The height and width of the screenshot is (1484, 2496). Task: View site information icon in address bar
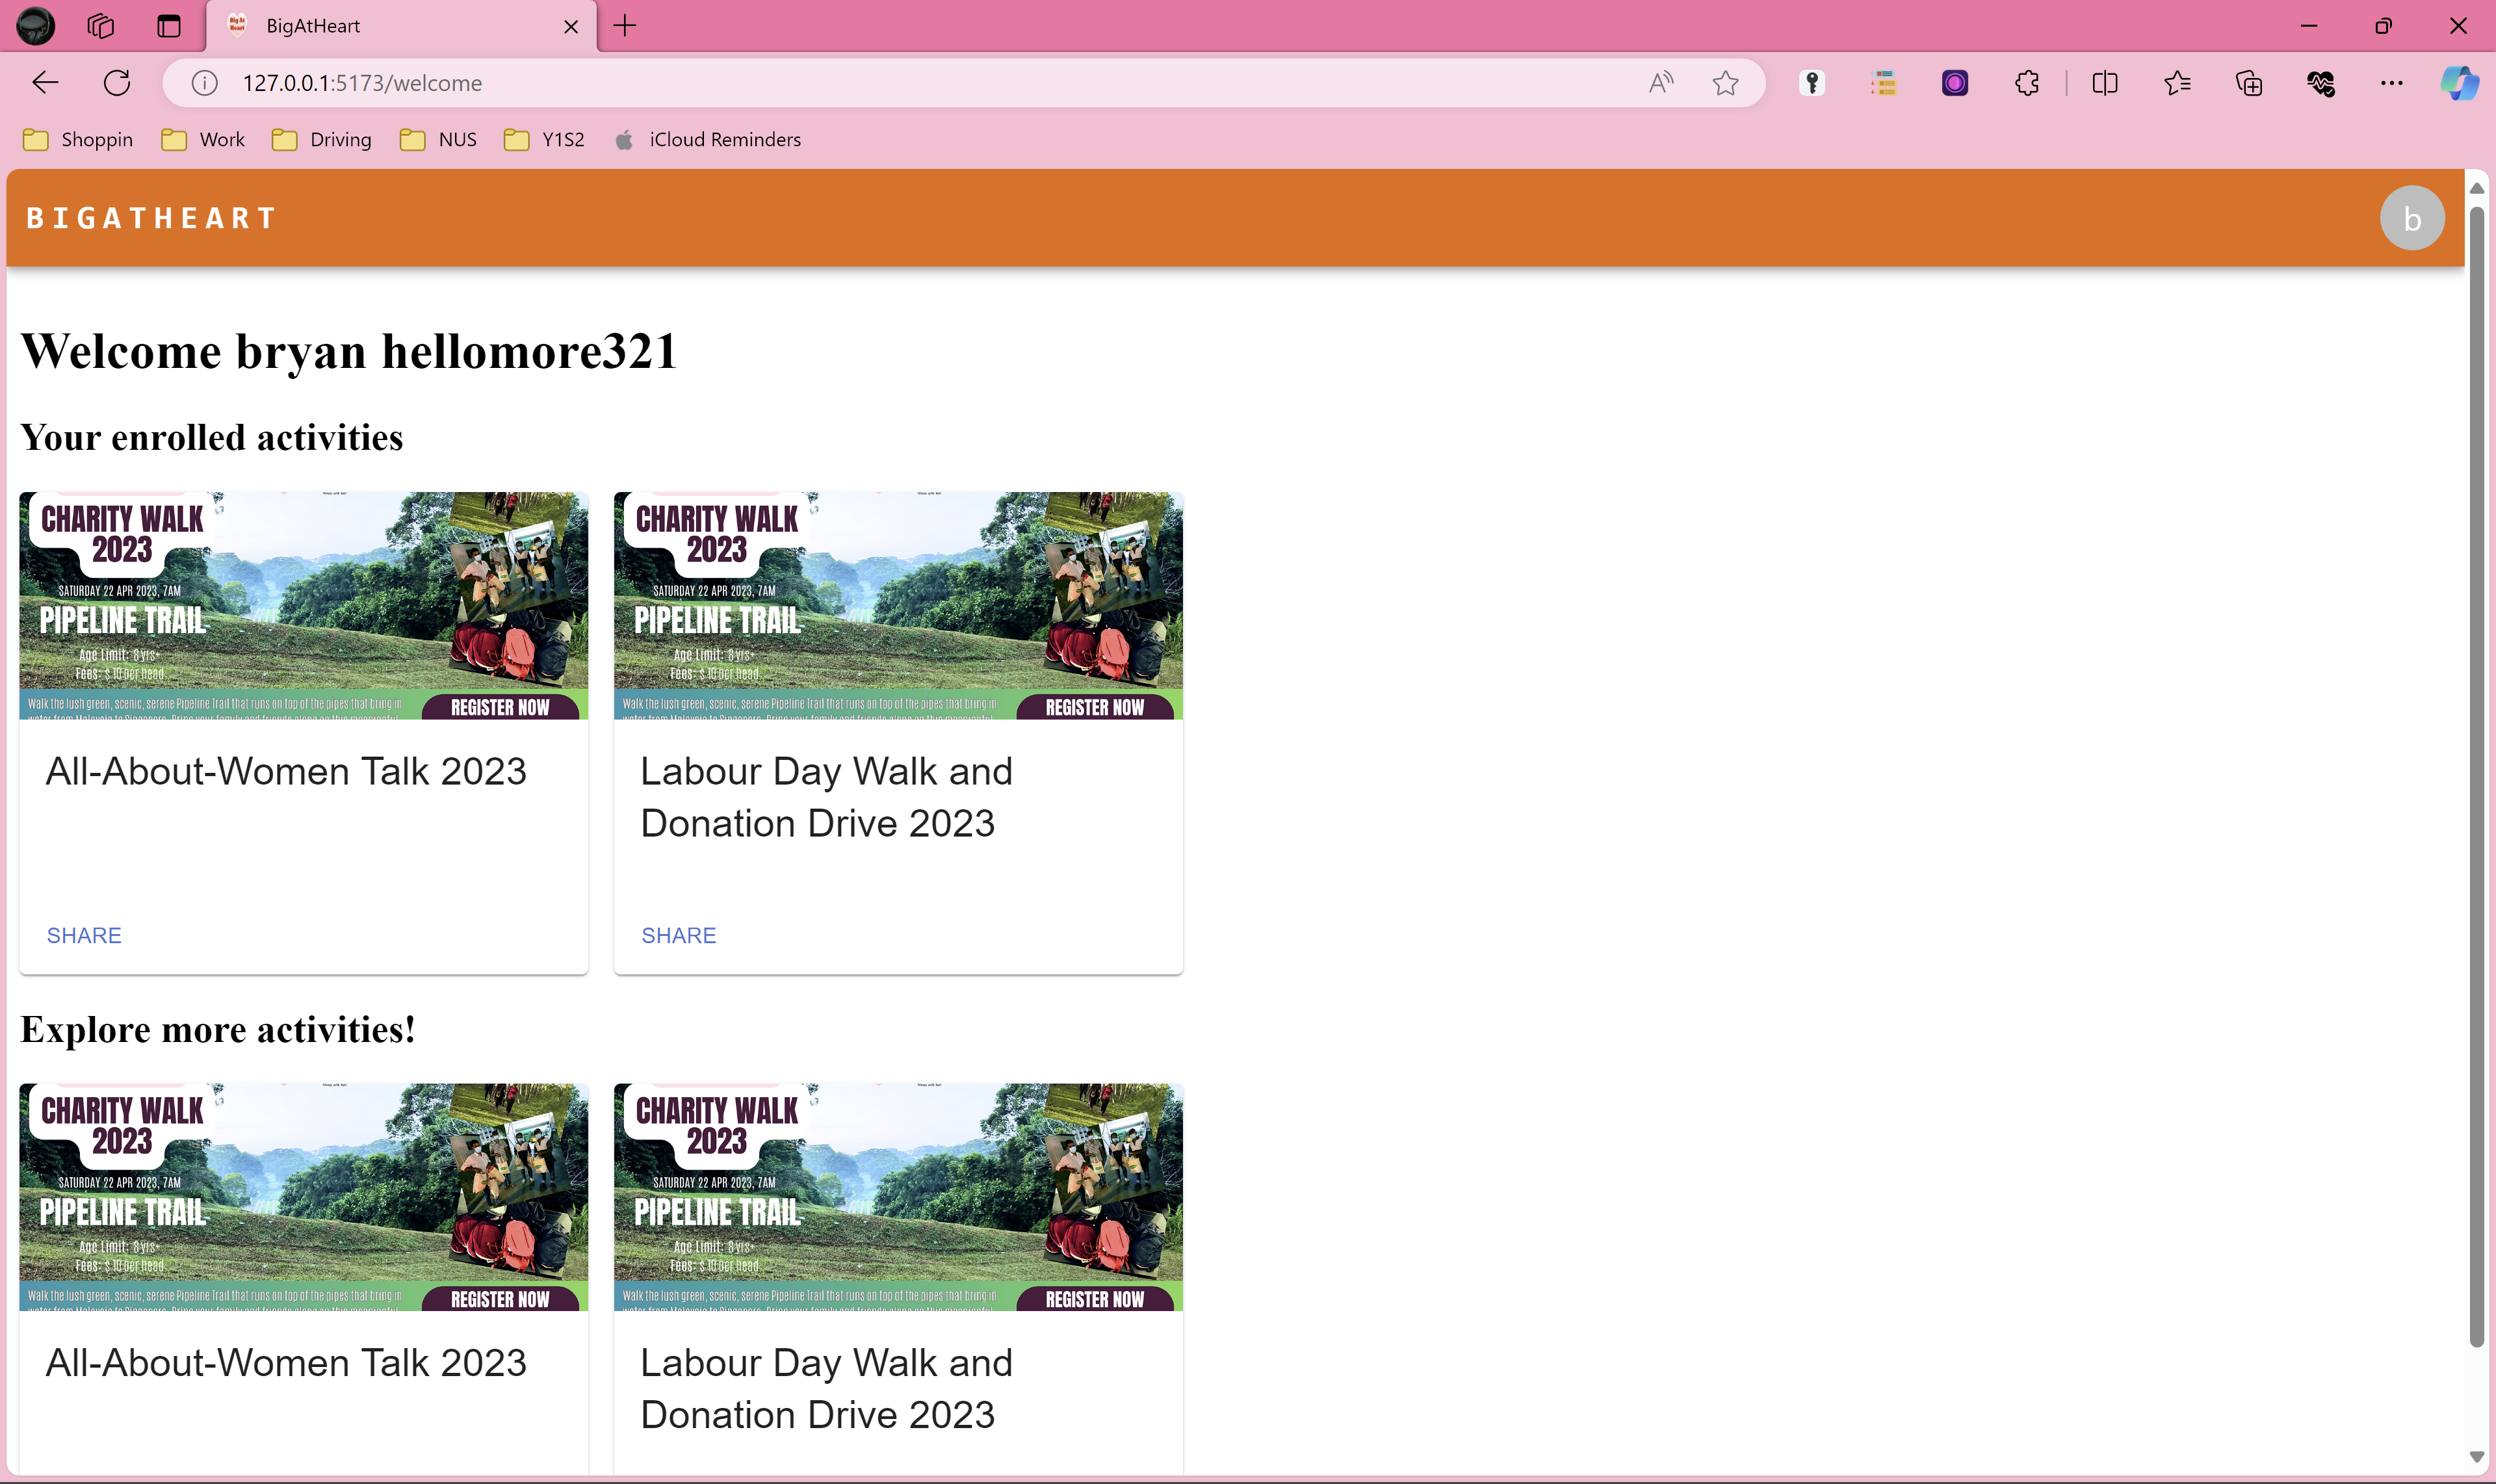tap(205, 83)
